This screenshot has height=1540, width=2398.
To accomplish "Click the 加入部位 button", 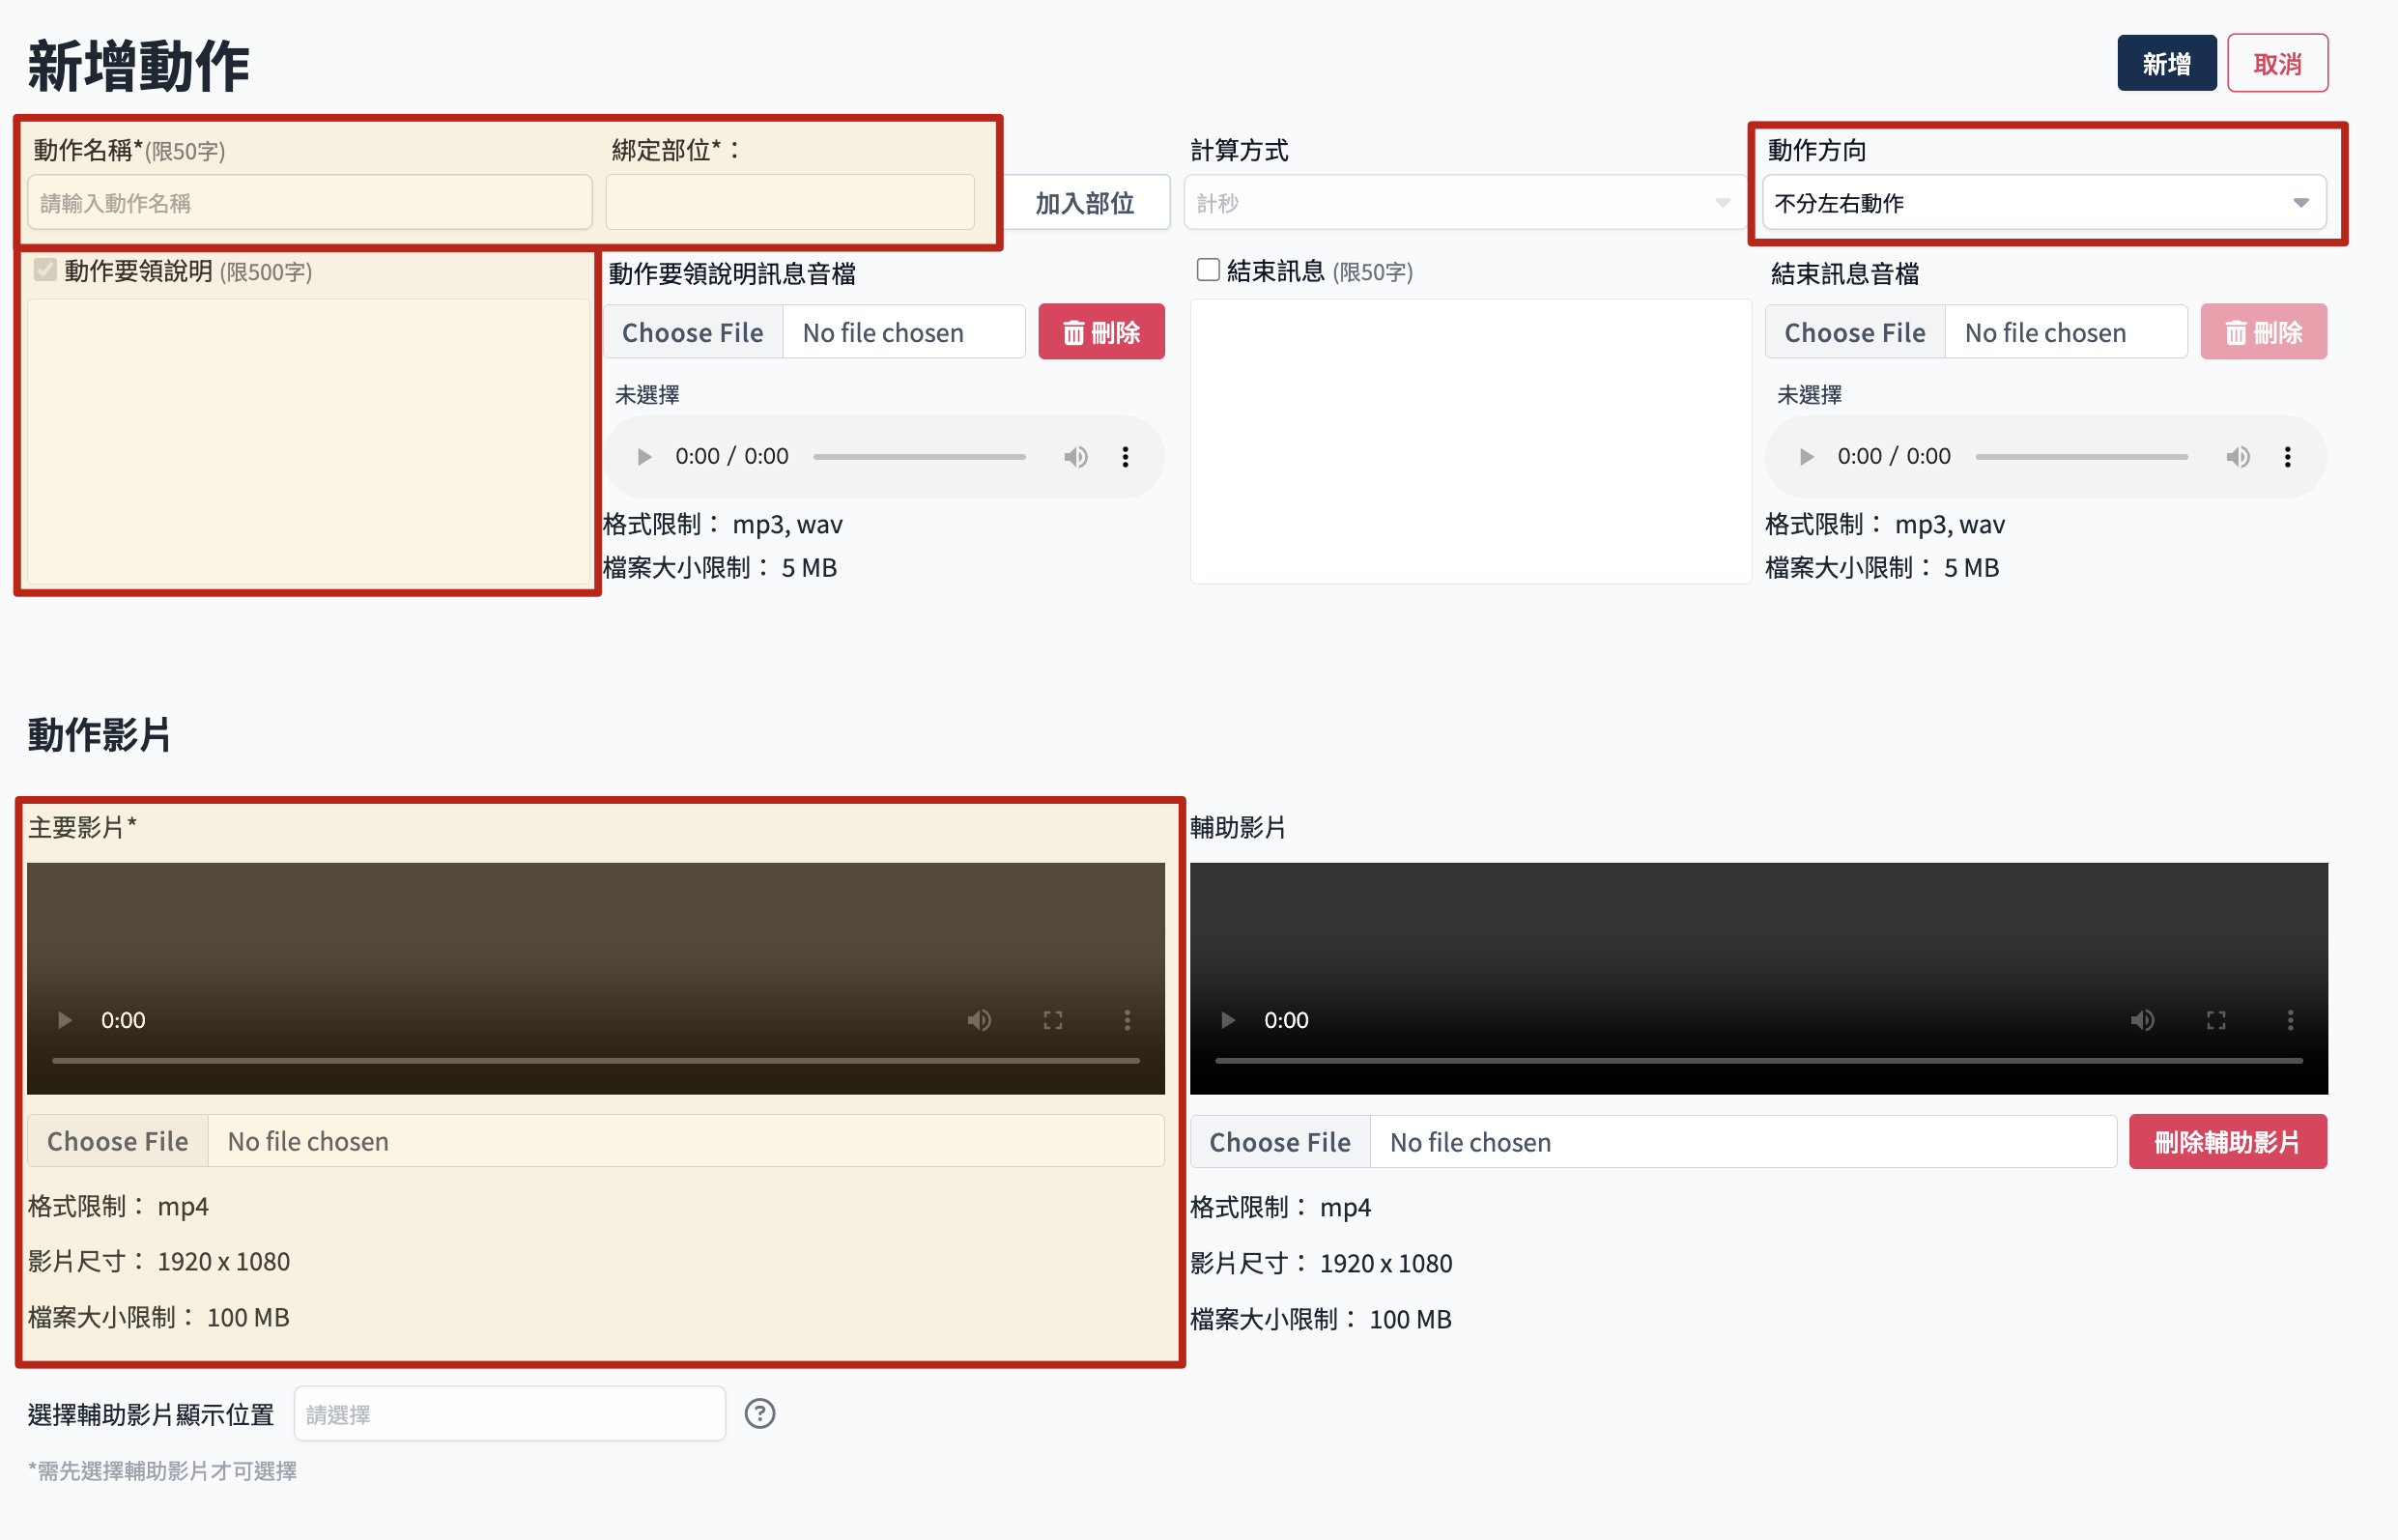I will click(1084, 203).
